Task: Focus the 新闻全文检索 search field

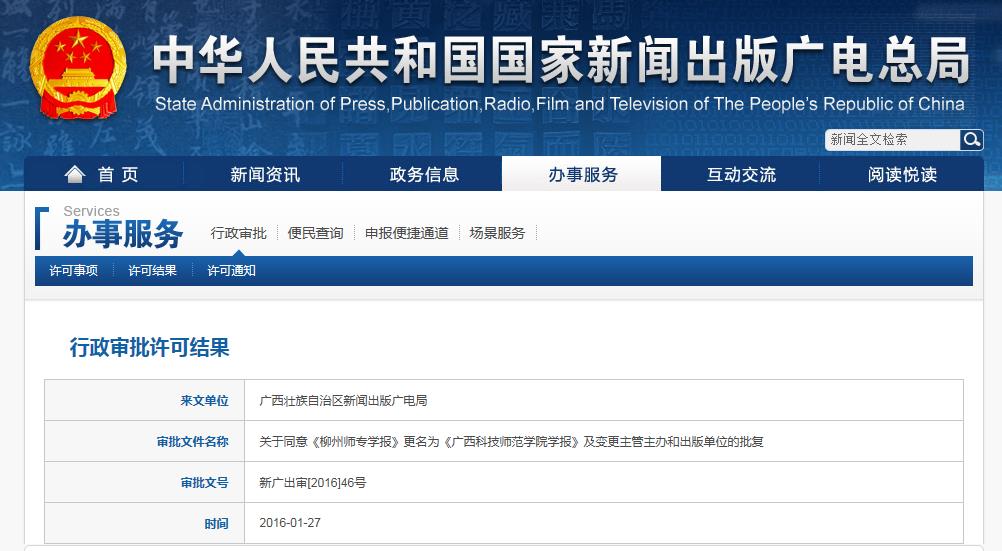Action: pos(893,139)
